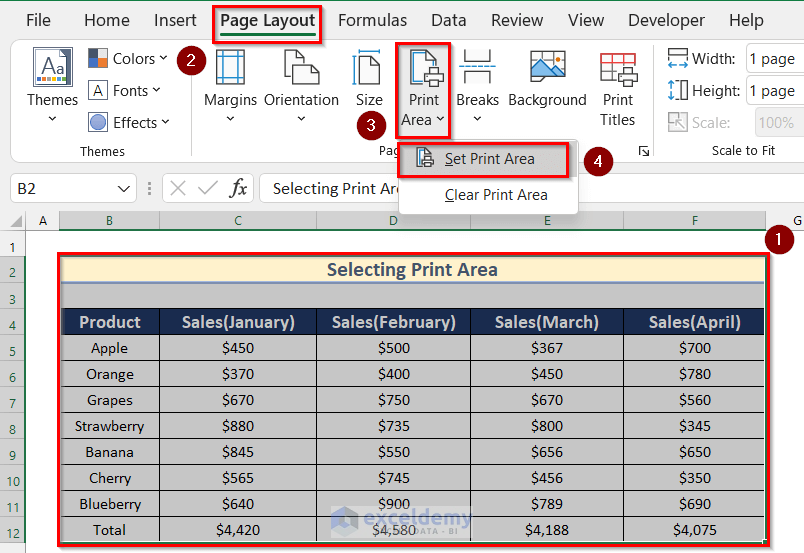Image resolution: width=804 pixels, height=553 pixels.
Task: Open the Review ribbon tab
Action: (x=517, y=20)
